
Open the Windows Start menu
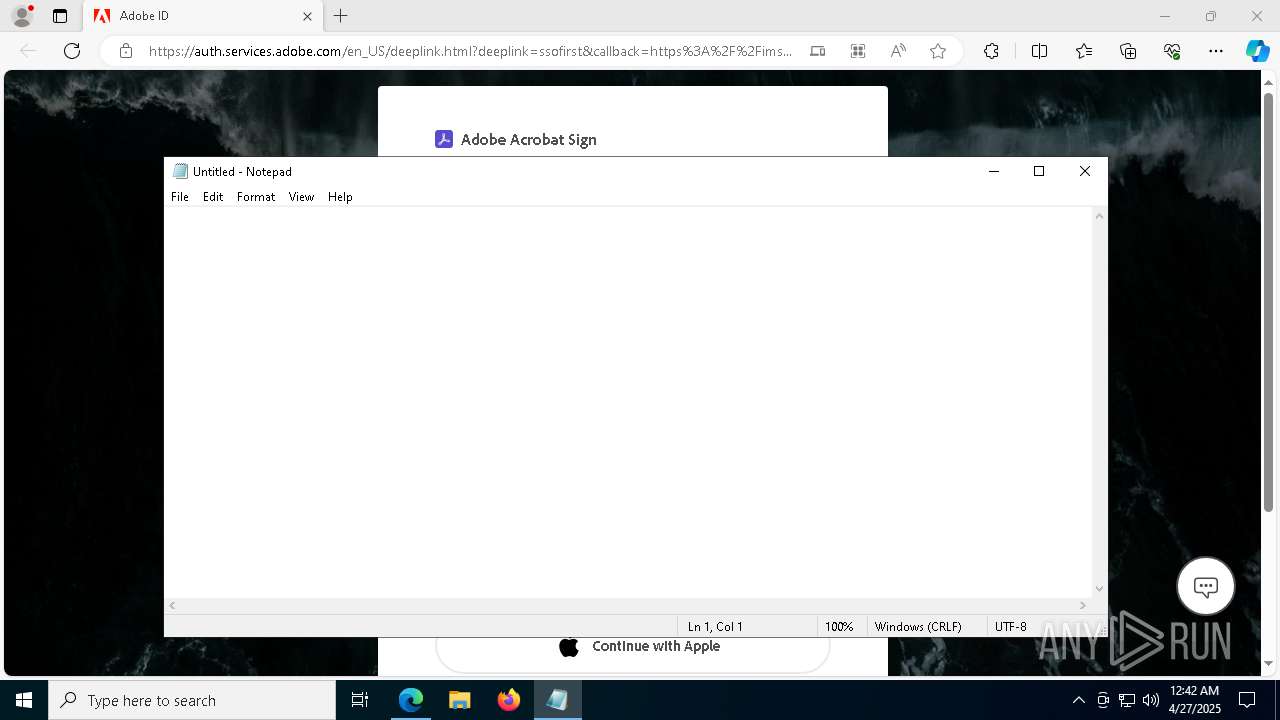24,700
